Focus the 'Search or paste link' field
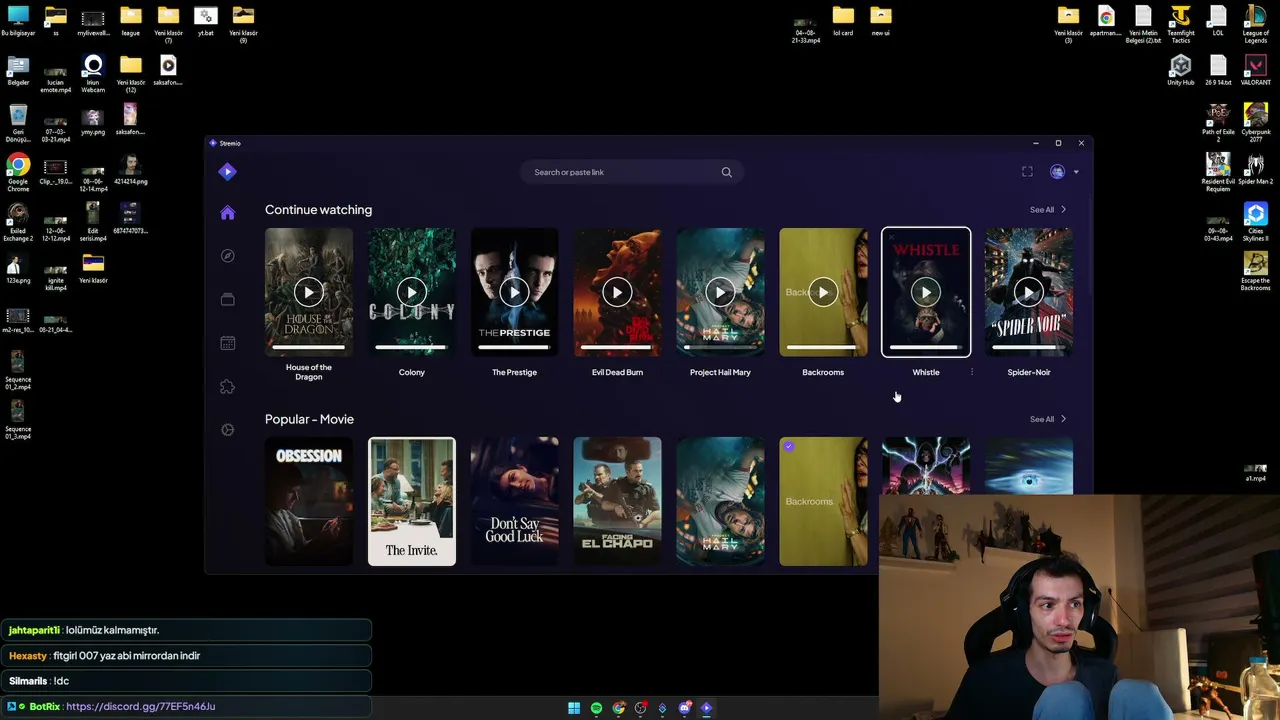 632,172
